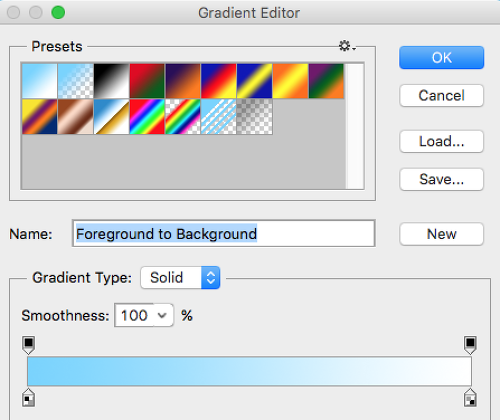The image size is (500, 420).
Task: Open the Load... gradients dialog
Action: (x=441, y=141)
